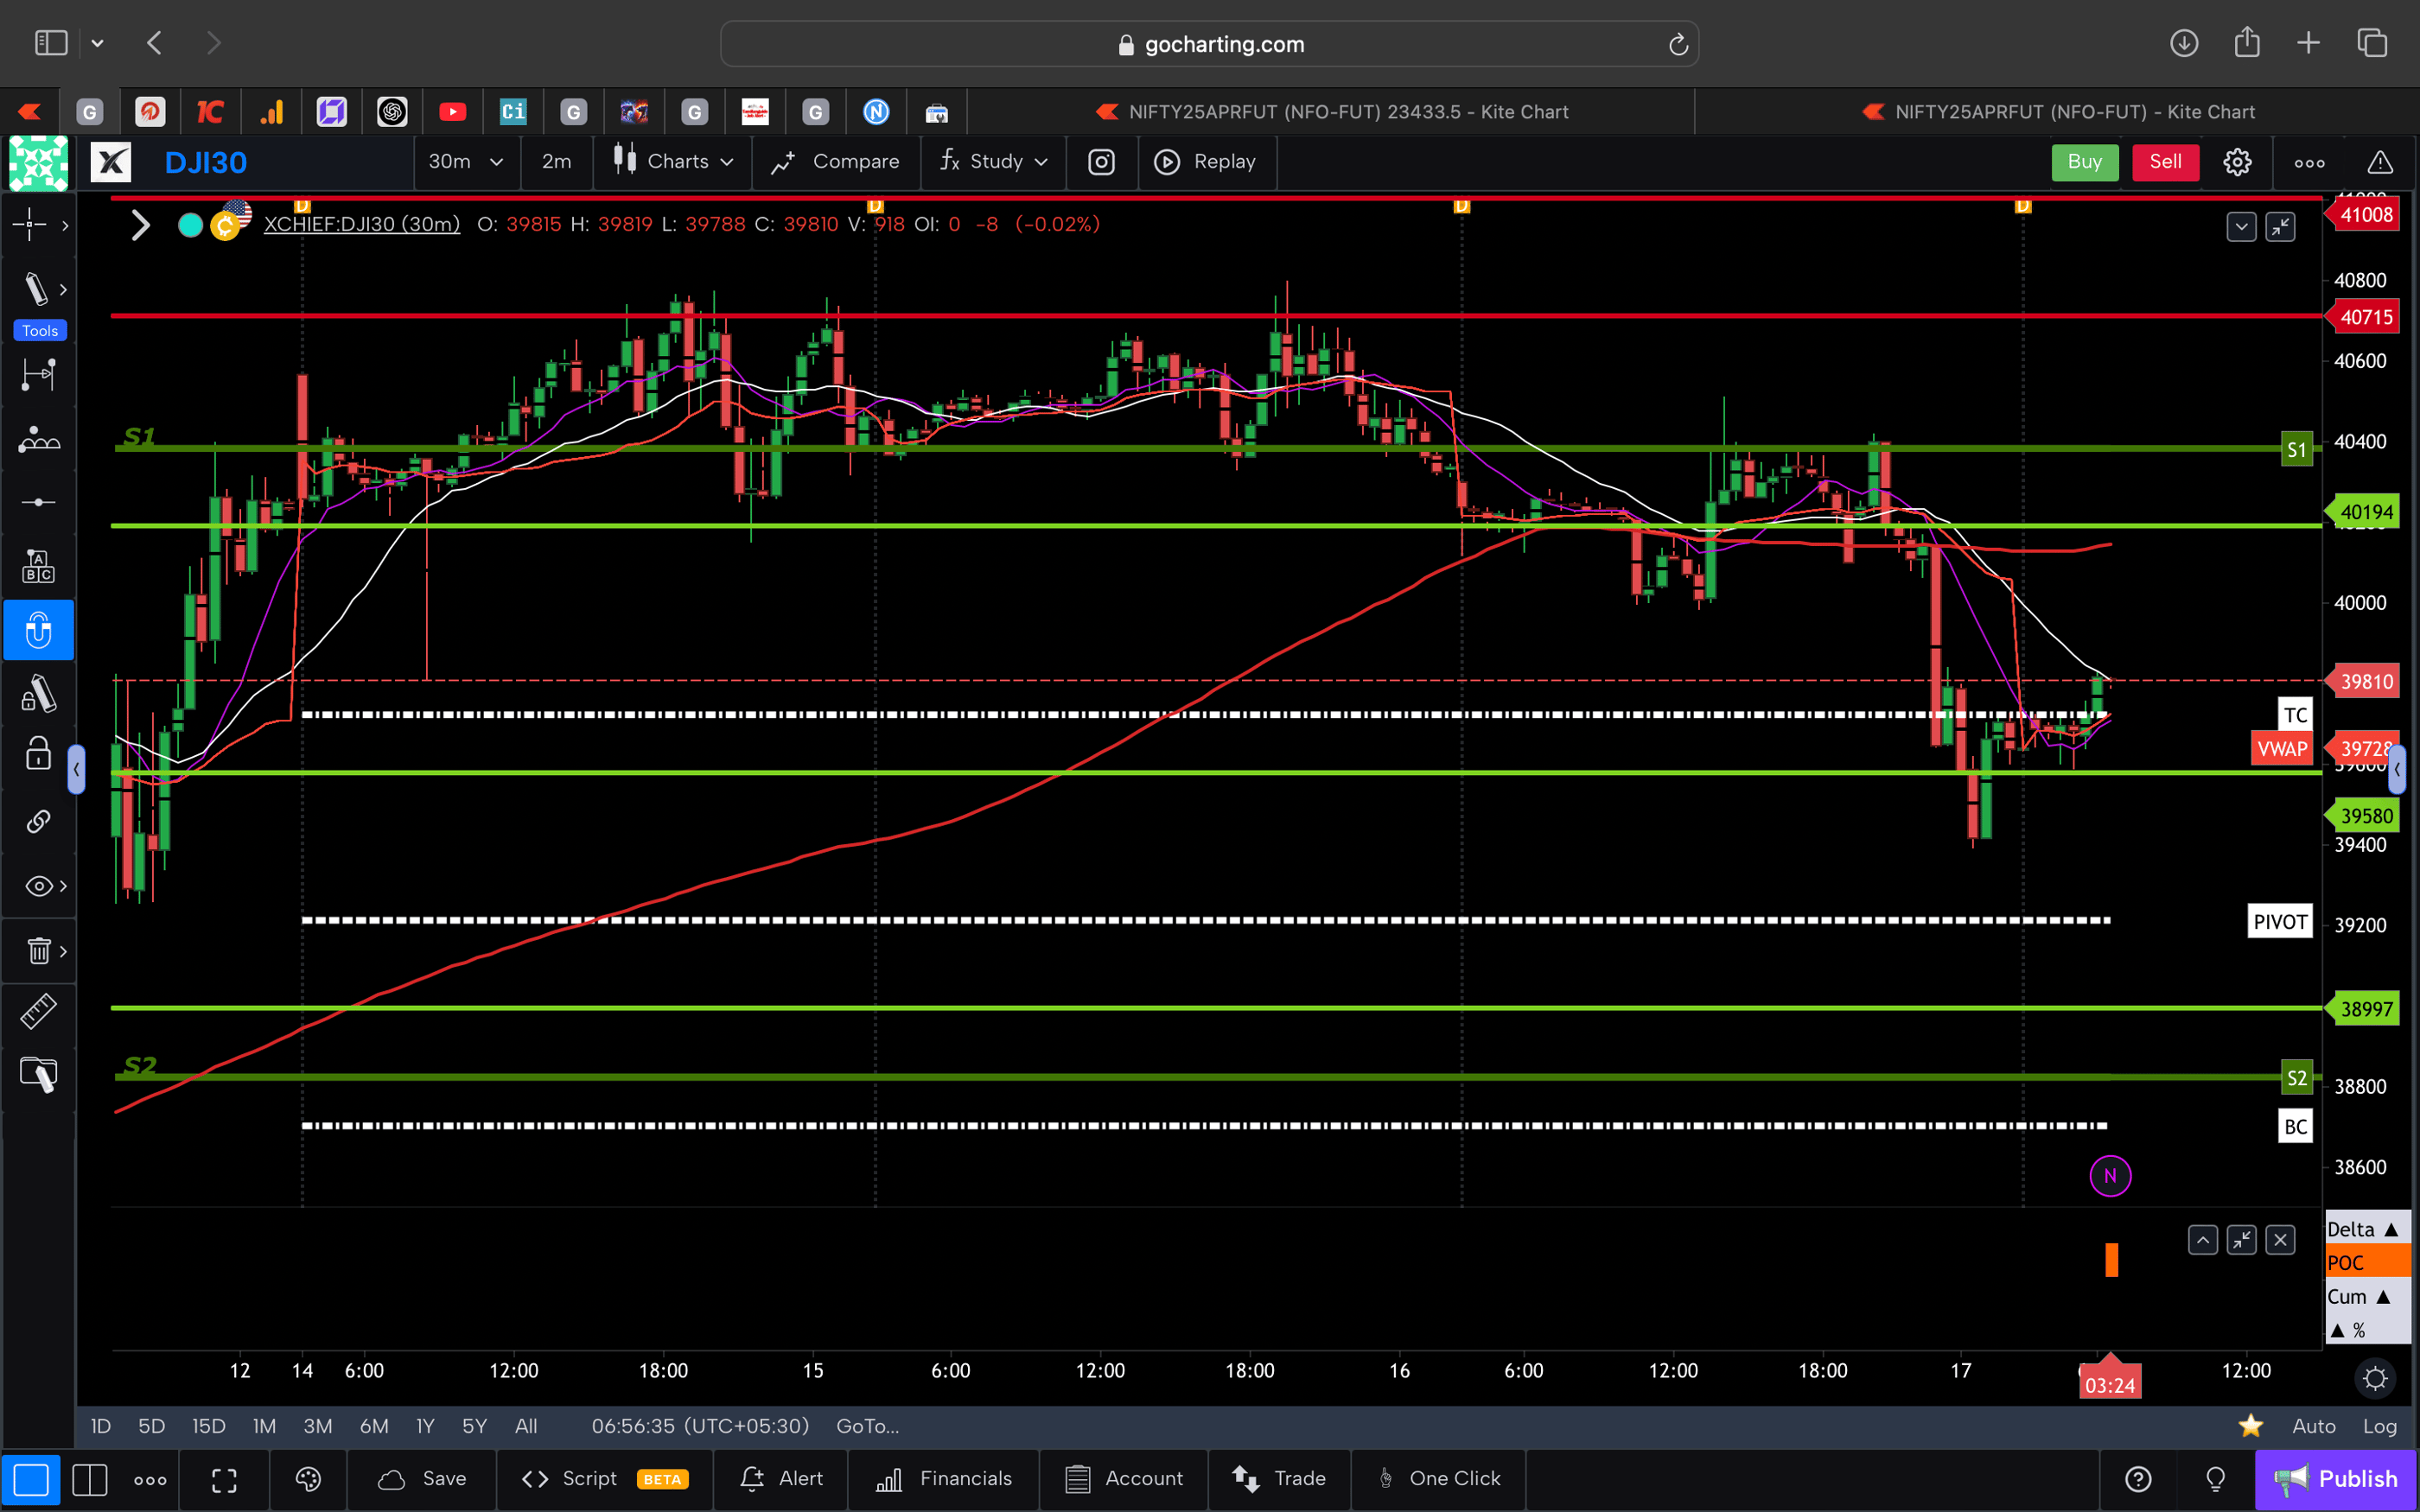Expand the Charts menu
The height and width of the screenshot is (1512, 2420).
(673, 161)
